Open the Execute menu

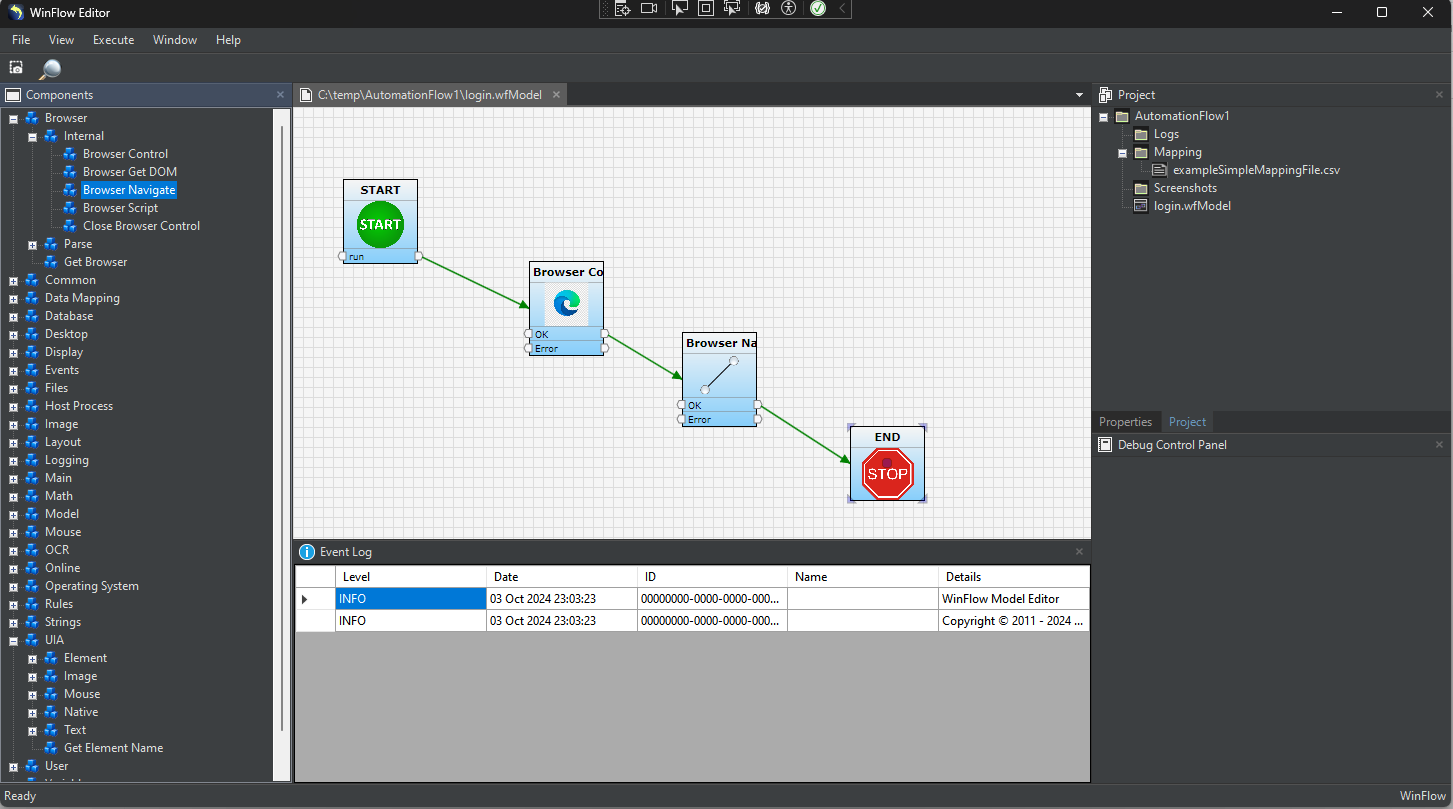[113, 40]
